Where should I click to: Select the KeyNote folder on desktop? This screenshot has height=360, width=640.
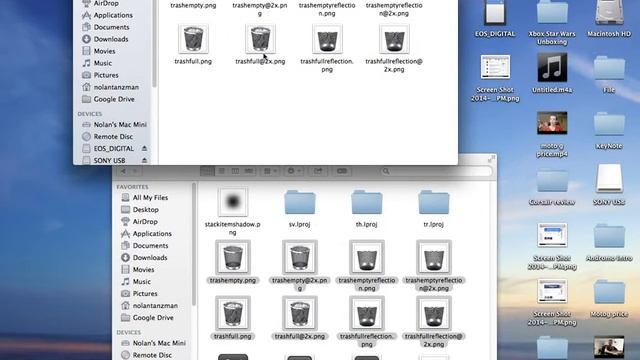[x=609, y=124]
